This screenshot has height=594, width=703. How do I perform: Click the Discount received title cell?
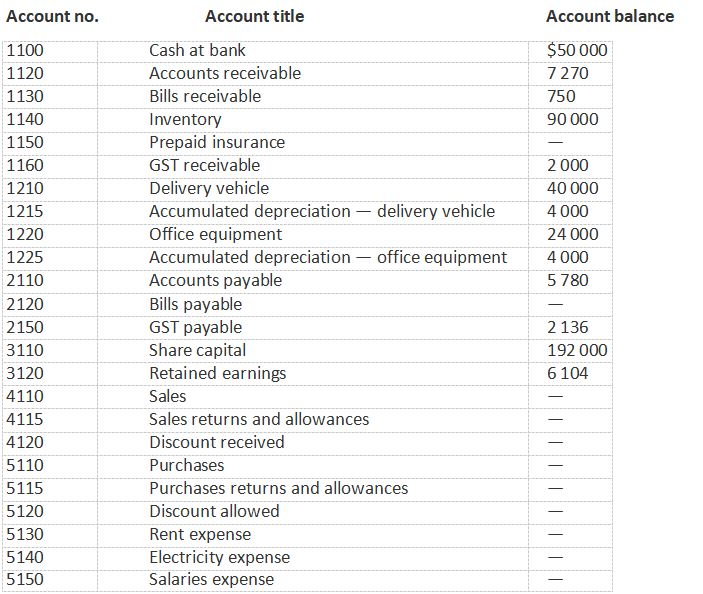pyautogui.click(x=216, y=442)
